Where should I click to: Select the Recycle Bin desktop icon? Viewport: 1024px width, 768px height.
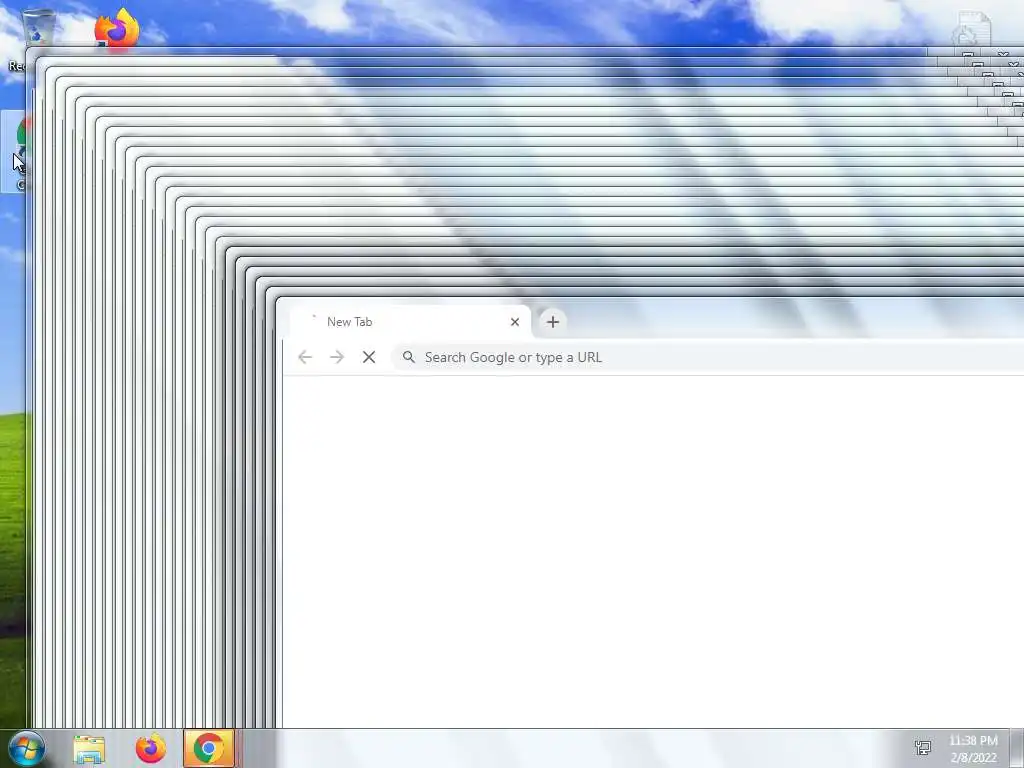(x=37, y=27)
